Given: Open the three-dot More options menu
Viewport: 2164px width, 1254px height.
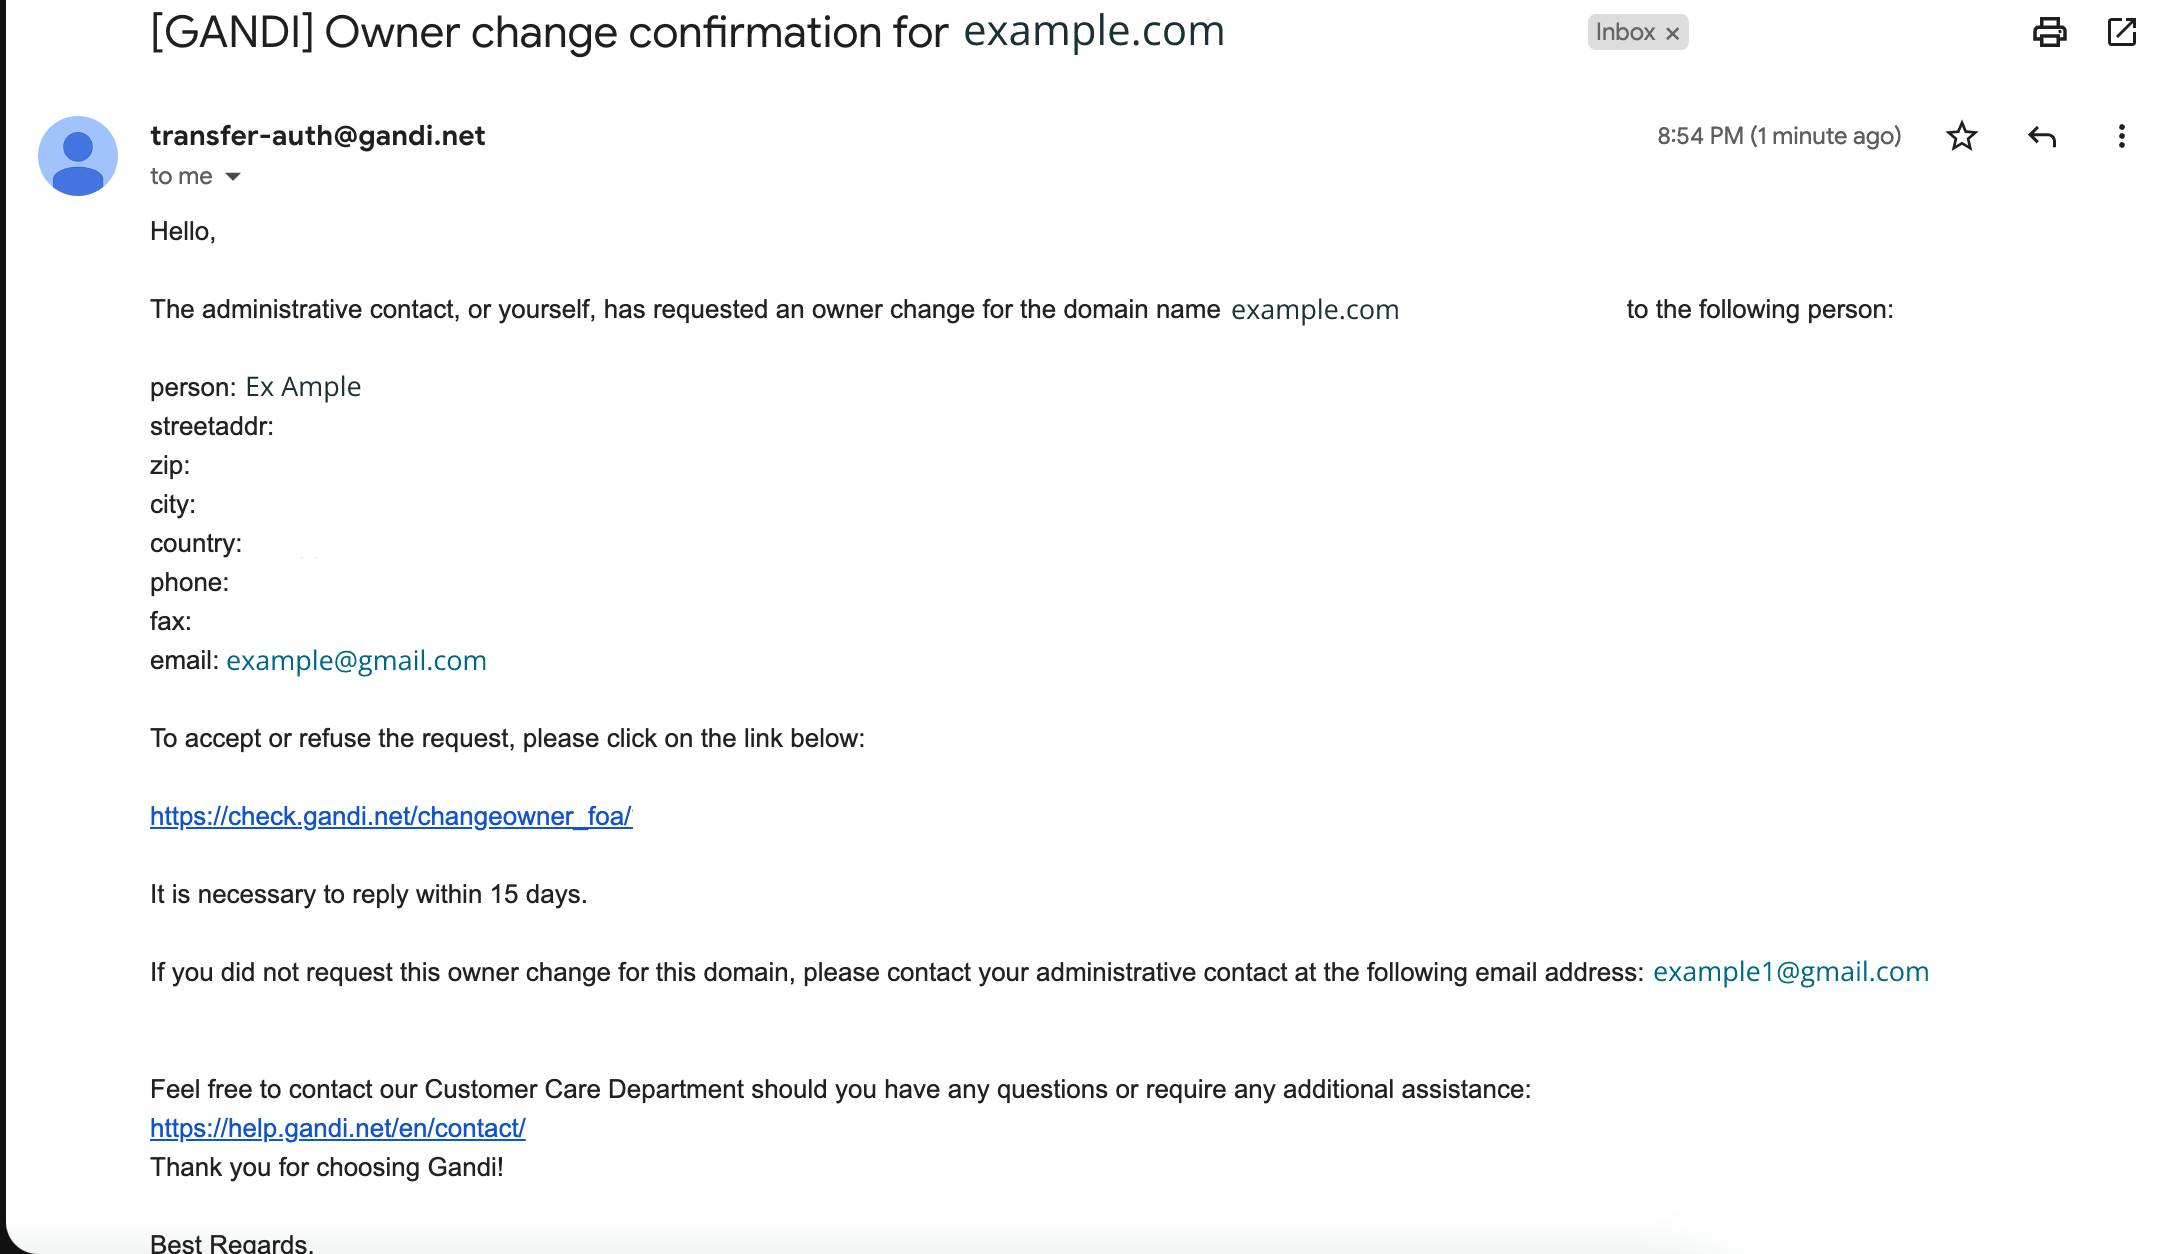Looking at the screenshot, I should [x=2121, y=136].
